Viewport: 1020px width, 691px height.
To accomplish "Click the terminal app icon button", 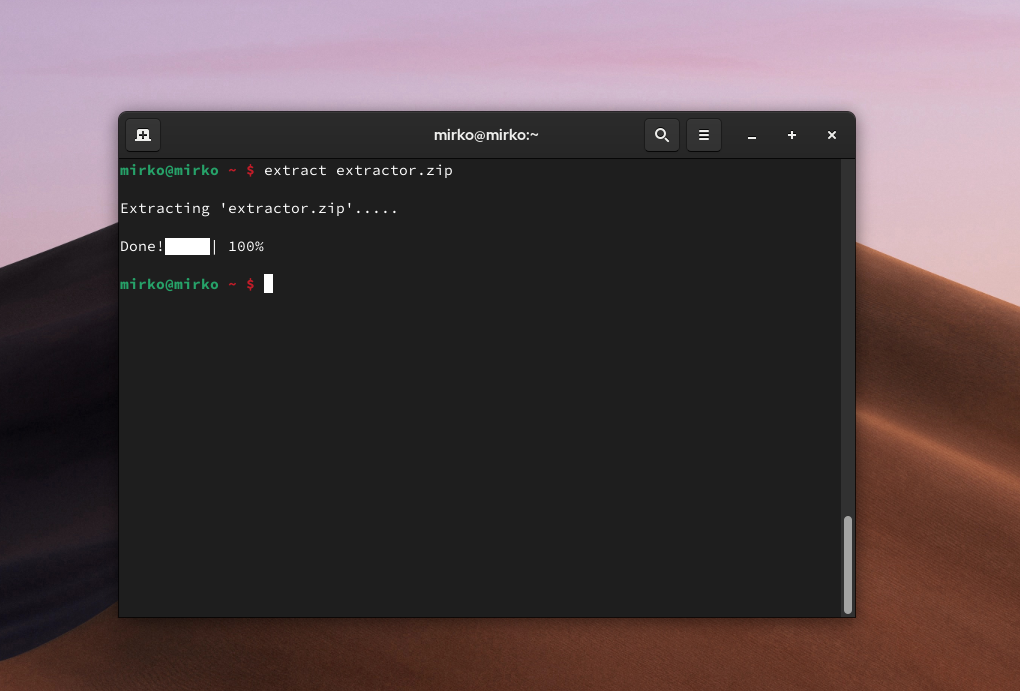I will (142, 135).
